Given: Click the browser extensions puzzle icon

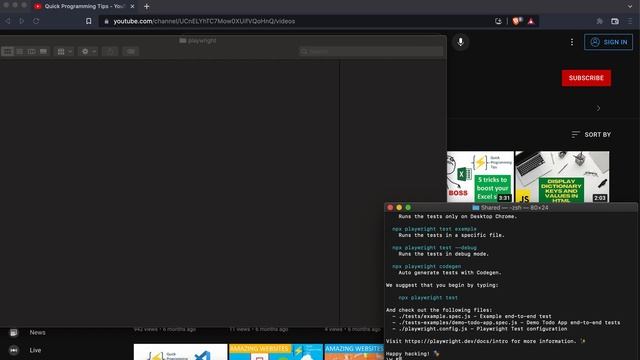Looking at the screenshot, I should pyautogui.click(x=600, y=21).
